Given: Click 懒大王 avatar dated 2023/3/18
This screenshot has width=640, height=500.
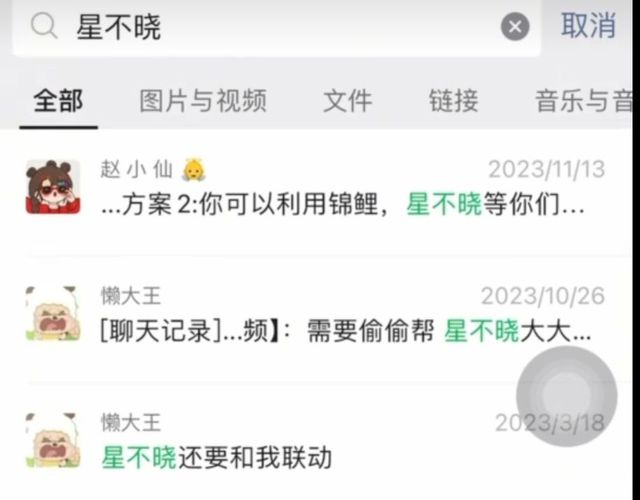Looking at the screenshot, I should [x=53, y=440].
